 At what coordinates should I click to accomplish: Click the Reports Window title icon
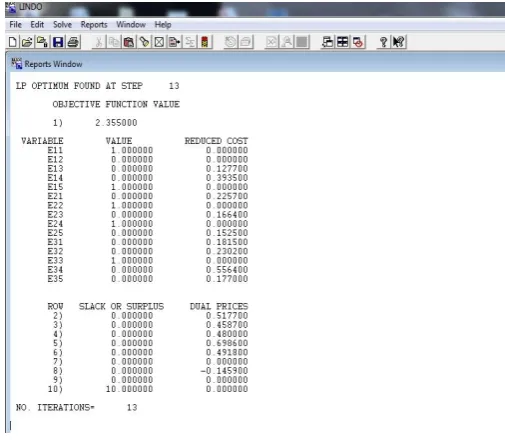tap(17, 63)
